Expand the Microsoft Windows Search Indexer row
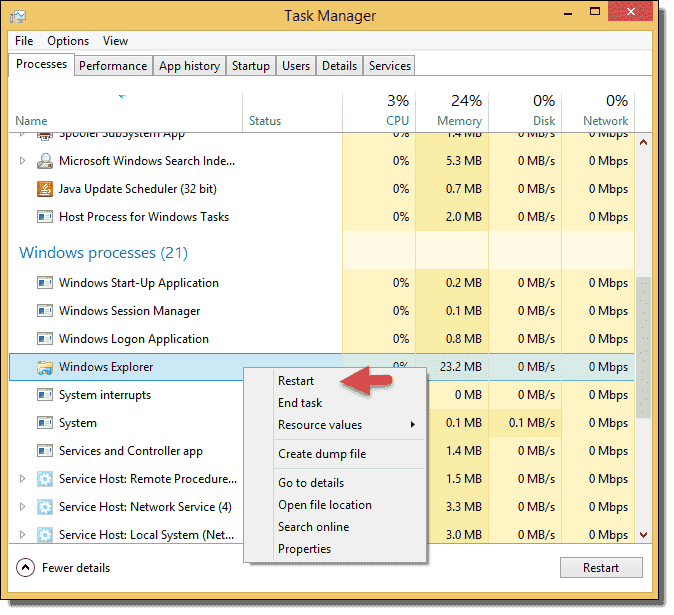Image resolution: width=674 pixels, height=615 pixels. click(x=22, y=161)
